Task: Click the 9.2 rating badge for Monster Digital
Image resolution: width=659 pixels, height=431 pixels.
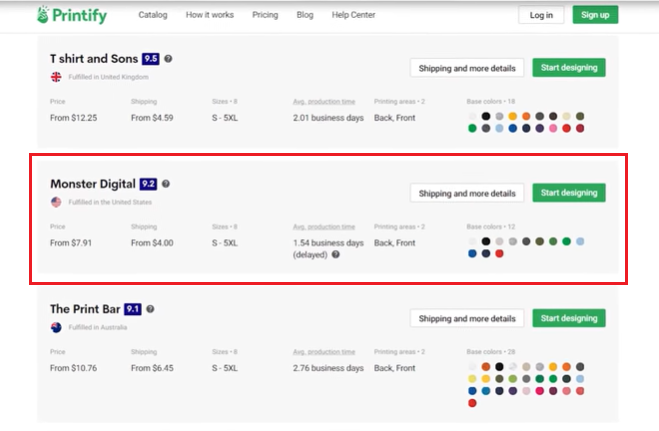Action: (x=148, y=184)
